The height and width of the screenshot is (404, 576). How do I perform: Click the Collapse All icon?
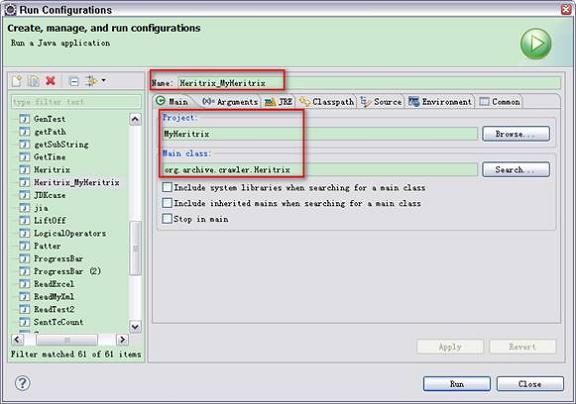[74, 81]
